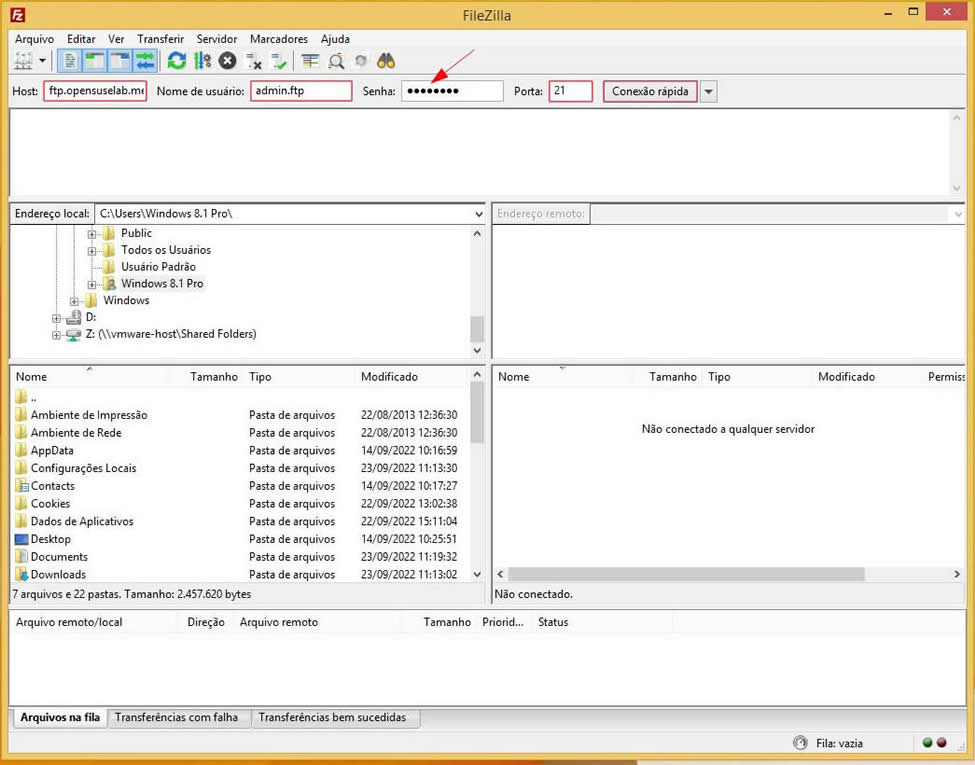
Task: Click the remote panel horizontal scrollbar
Action: tap(685, 575)
